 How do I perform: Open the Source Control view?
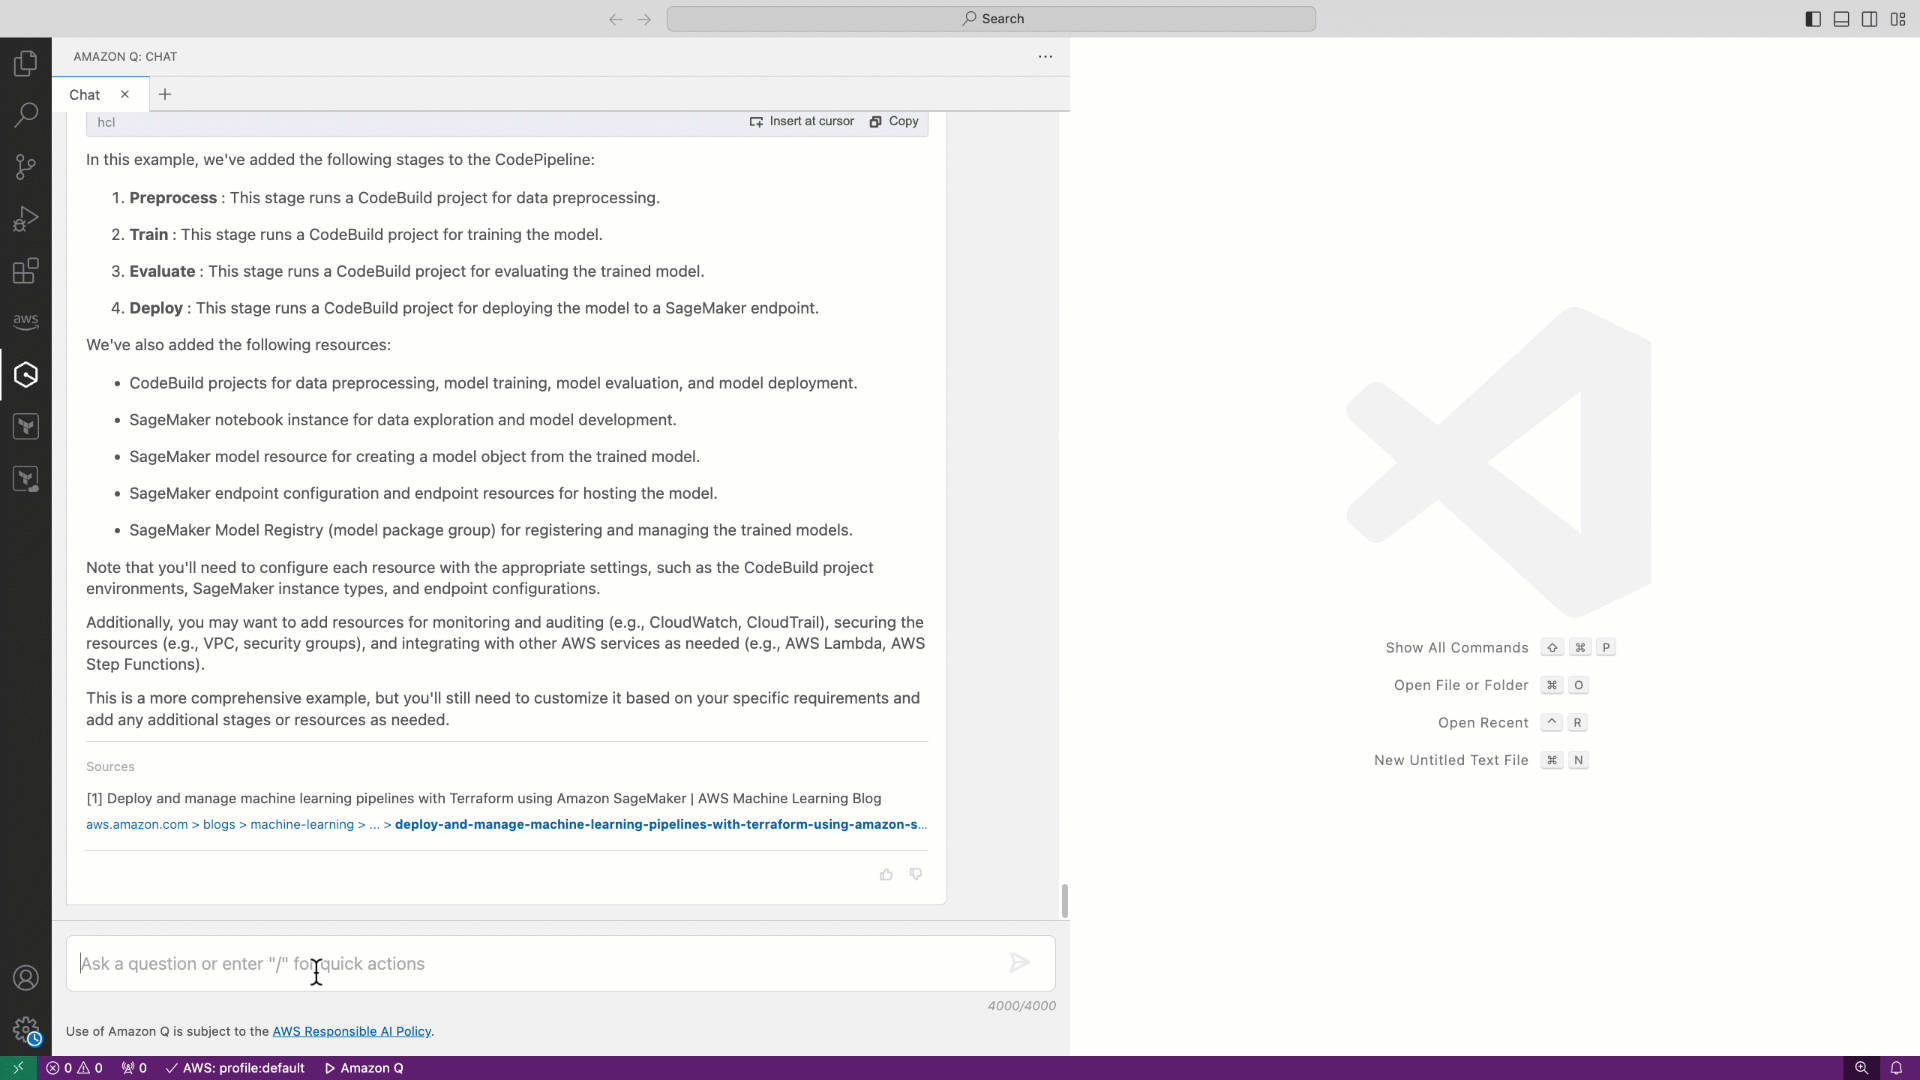26,167
